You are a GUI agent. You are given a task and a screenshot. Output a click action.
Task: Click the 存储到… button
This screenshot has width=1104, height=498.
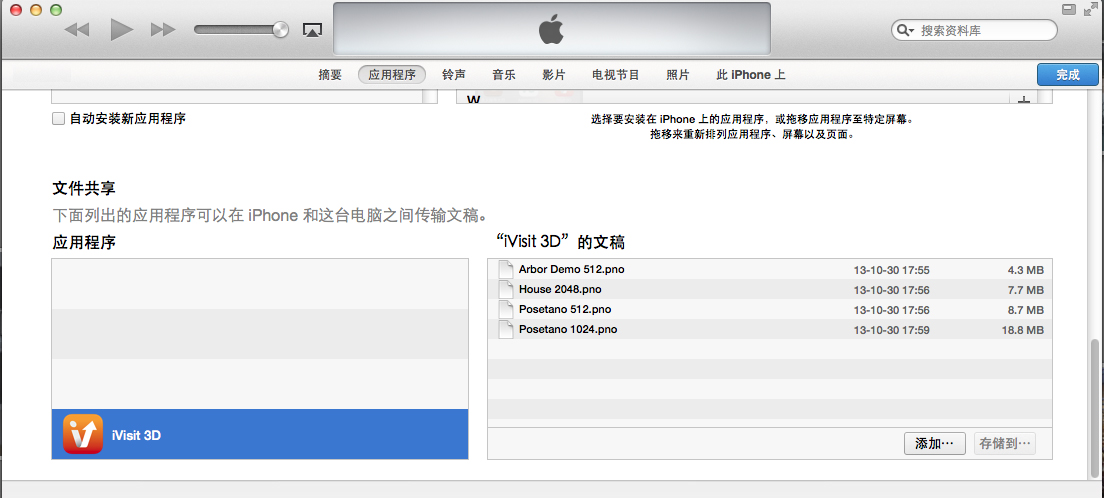(x=1005, y=444)
